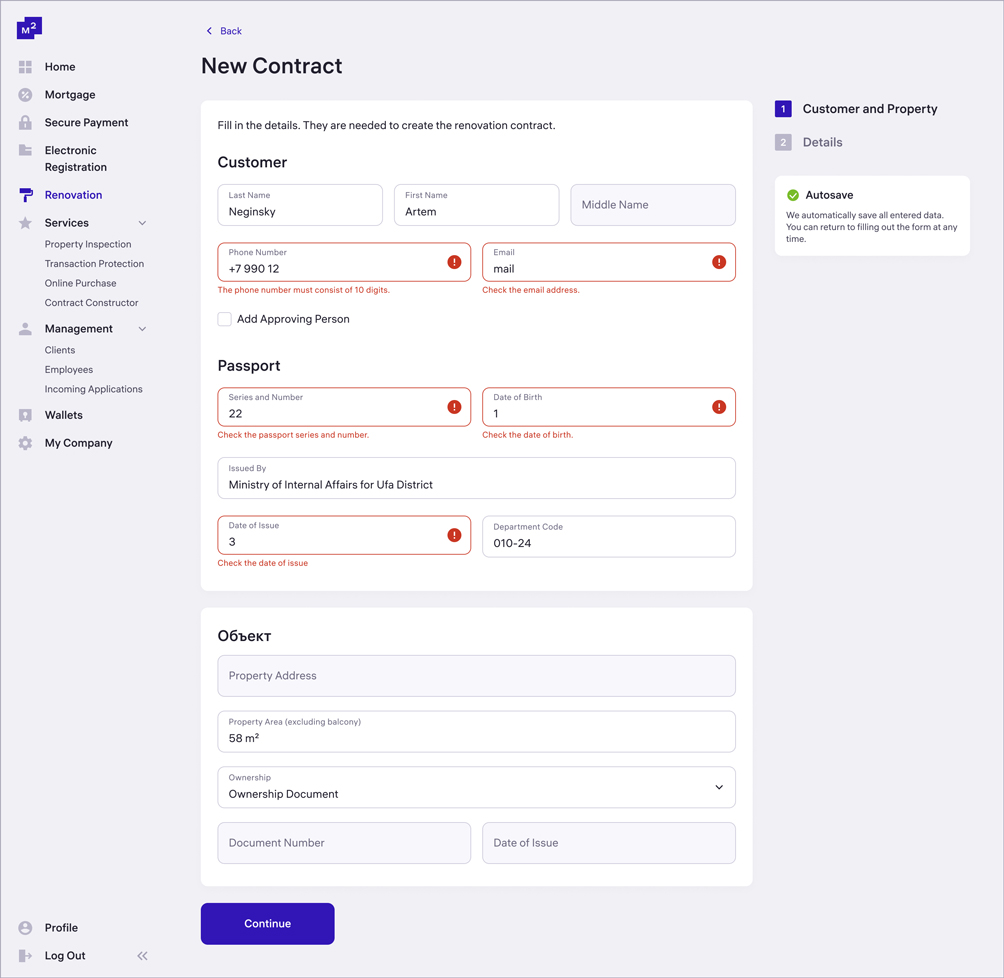Click the Electronic Registration folder icon
Image resolution: width=1004 pixels, height=978 pixels.
tap(24, 150)
